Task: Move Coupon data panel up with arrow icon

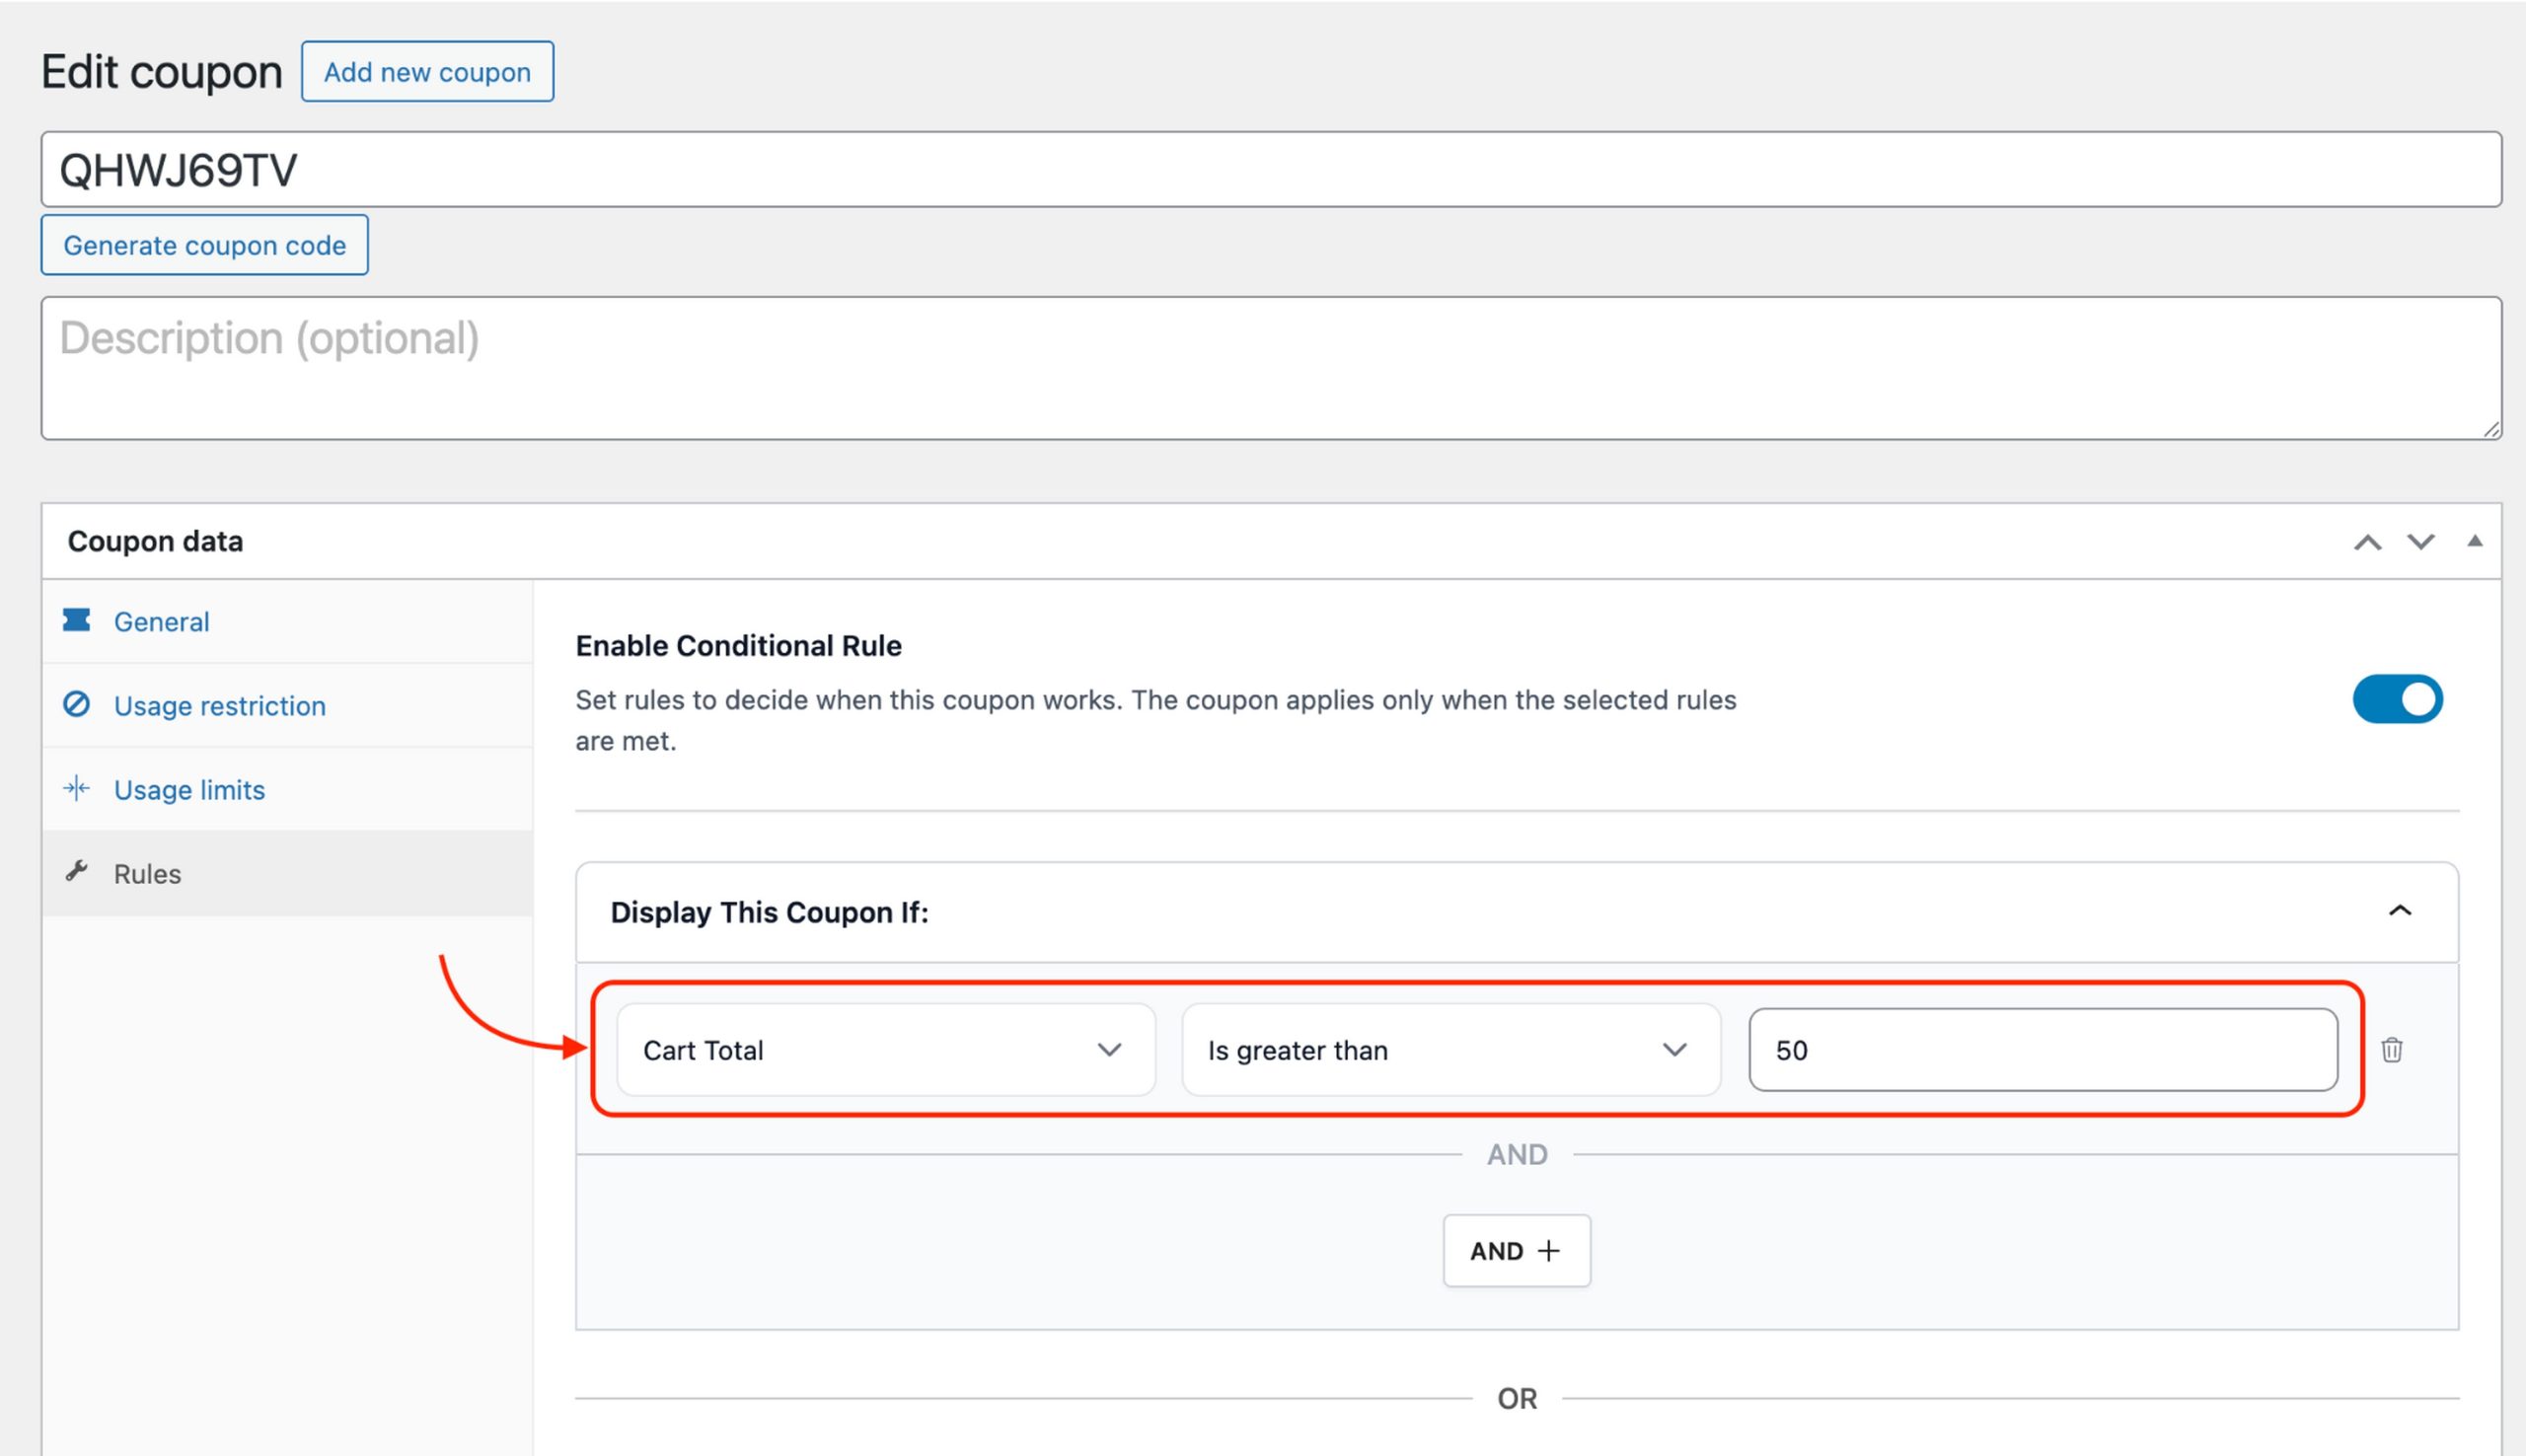Action: 2367,541
